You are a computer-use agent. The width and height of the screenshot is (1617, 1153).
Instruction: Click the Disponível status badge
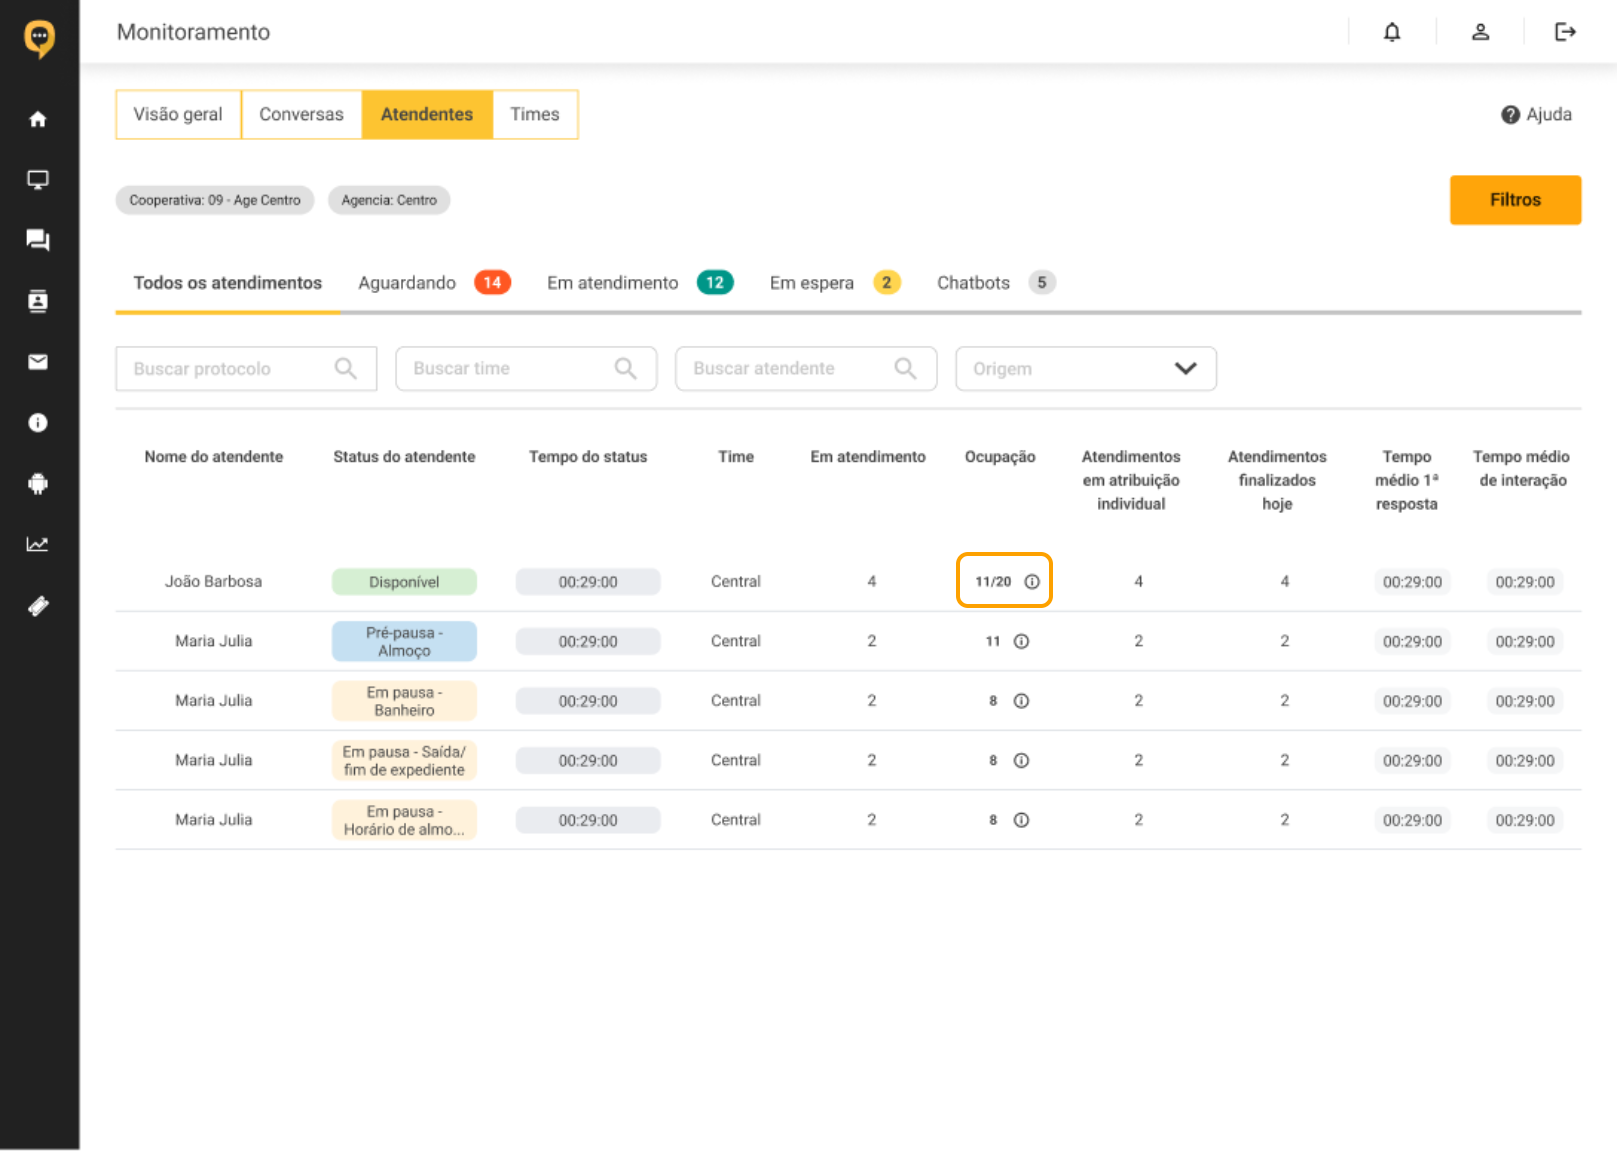tap(404, 582)
